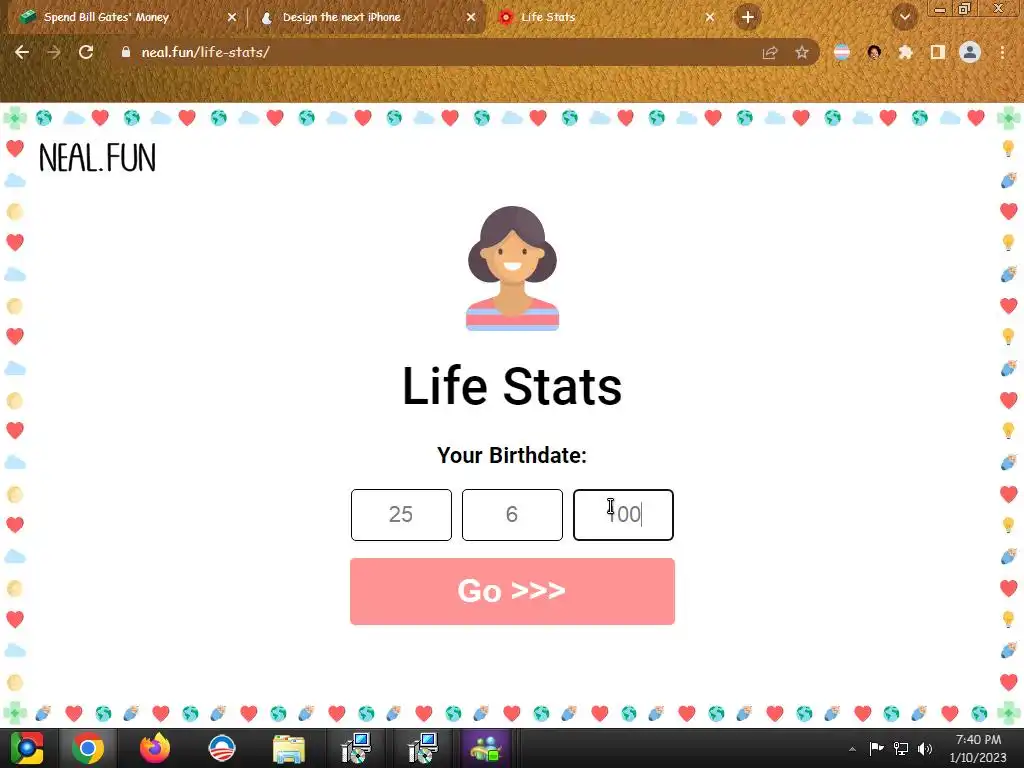Click the day birthdate field showing 25
The width and height of the screenshot is (1024, 768).
401,515
